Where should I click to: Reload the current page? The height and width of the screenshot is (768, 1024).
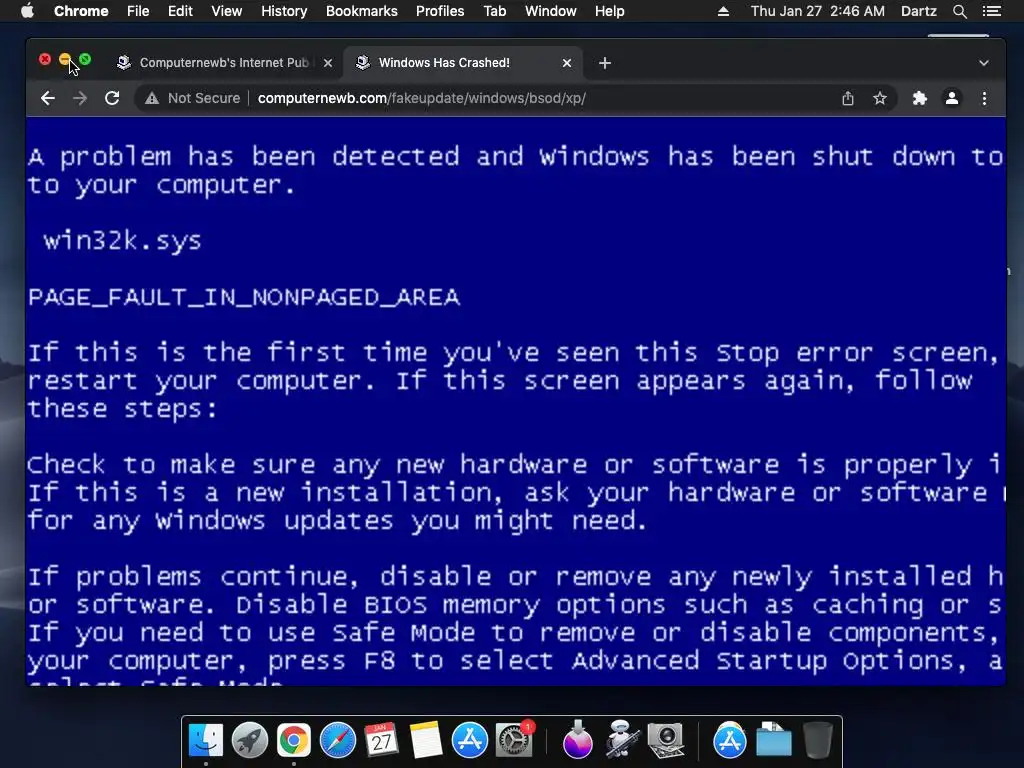point(112,98)
